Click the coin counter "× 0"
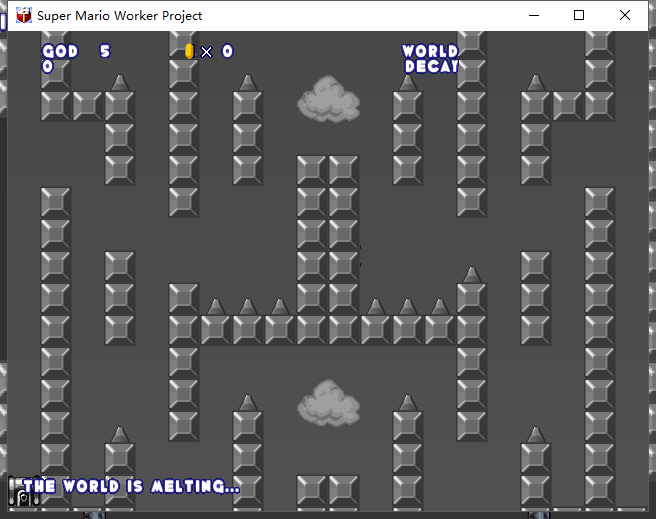This screenshot has width=656, height=519. pos(217,51)
